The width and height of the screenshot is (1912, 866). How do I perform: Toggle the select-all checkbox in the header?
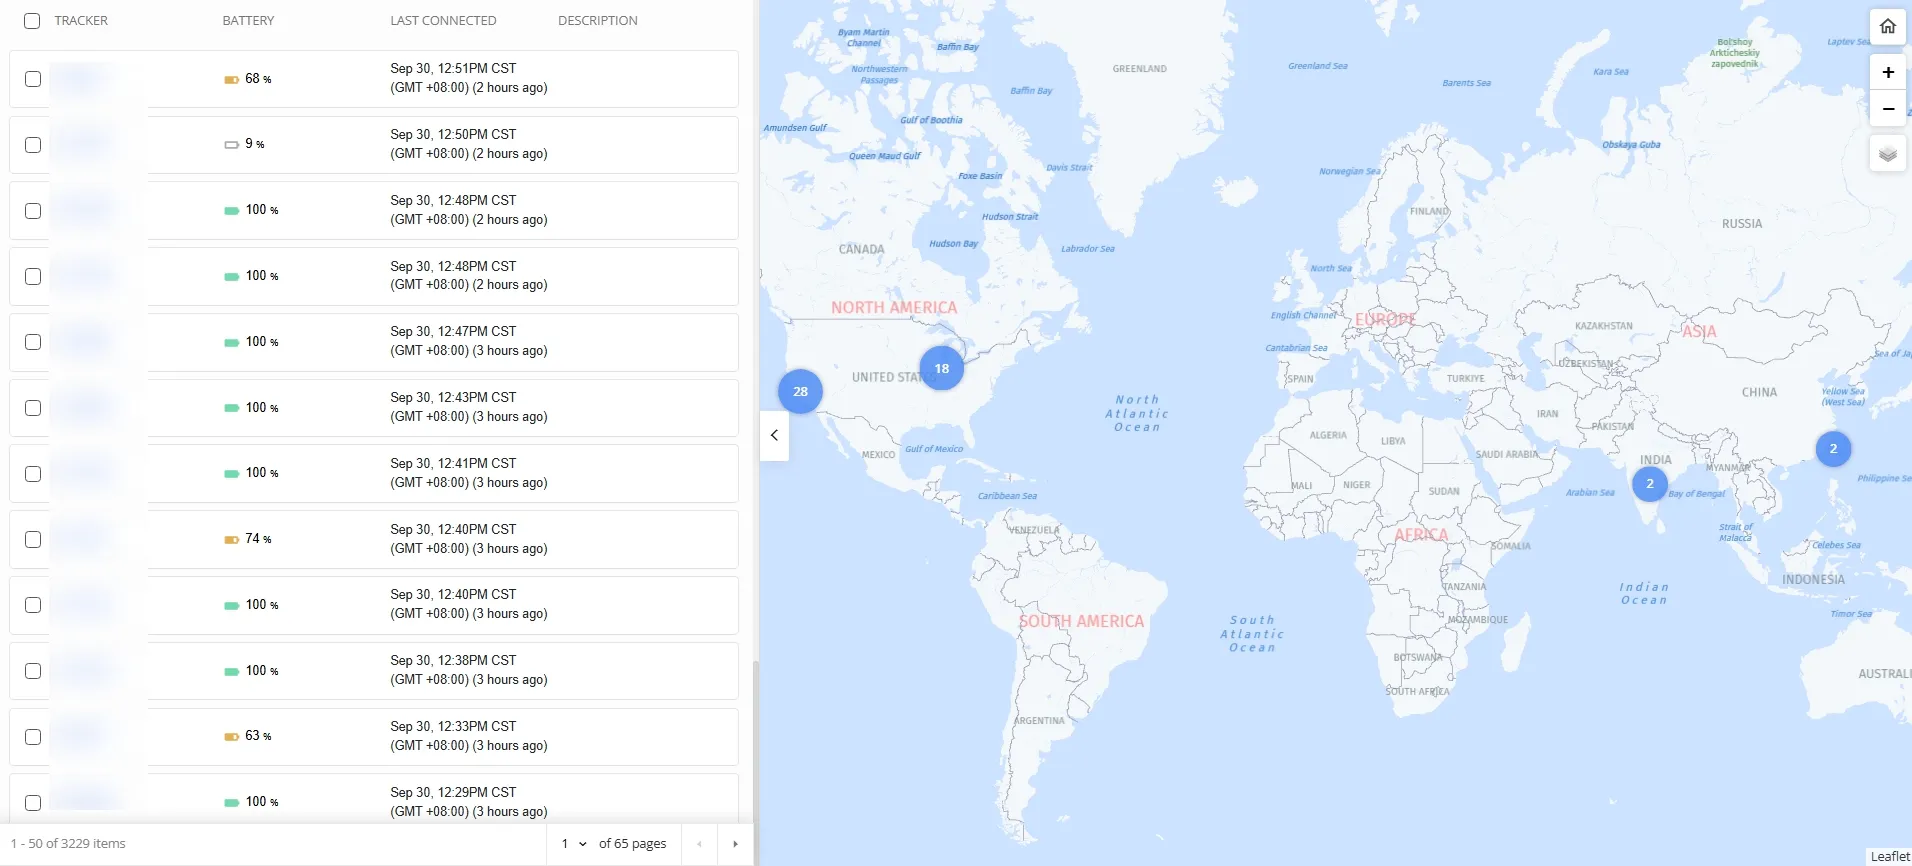click(32, 21)
